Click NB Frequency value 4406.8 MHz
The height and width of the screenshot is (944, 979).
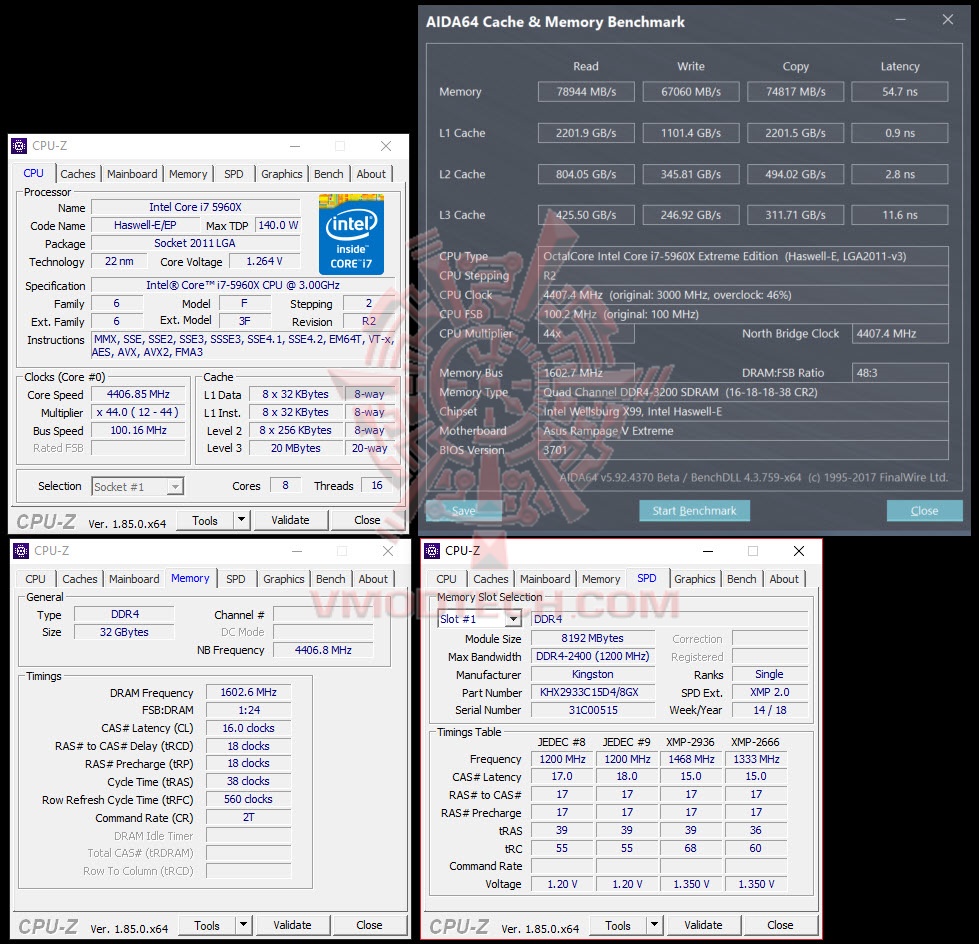coord(323,650)
